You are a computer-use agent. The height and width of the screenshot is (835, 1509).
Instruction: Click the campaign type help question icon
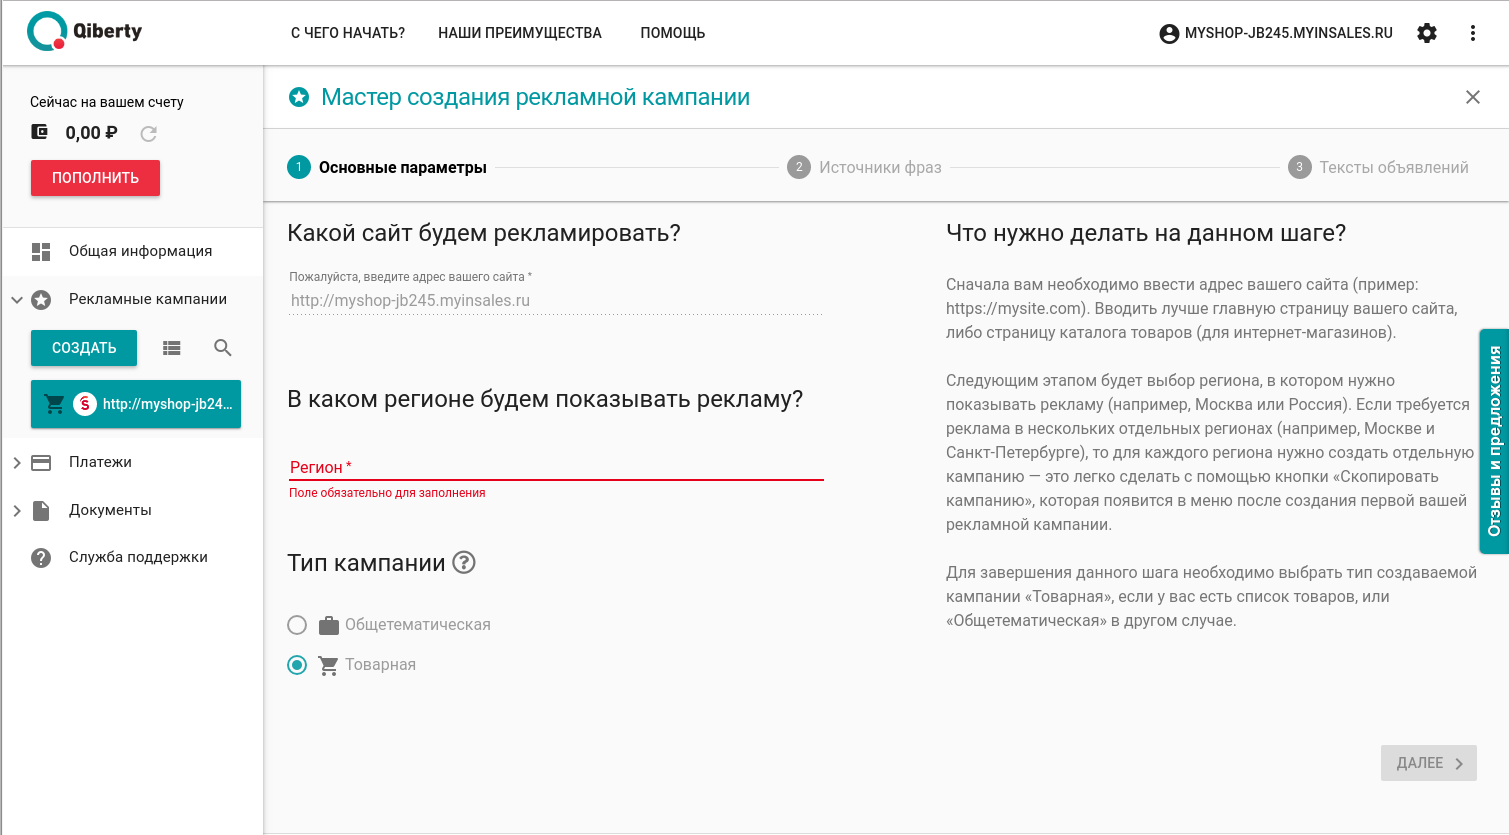pos(464,563)
